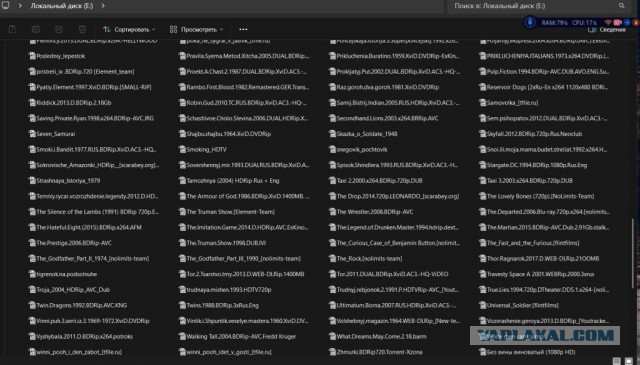Select file icon of The.Prestige.2006.BDRip-AVC
Image resolution: width=640 pixels, height=365 pixels.
tap(32, 243)
